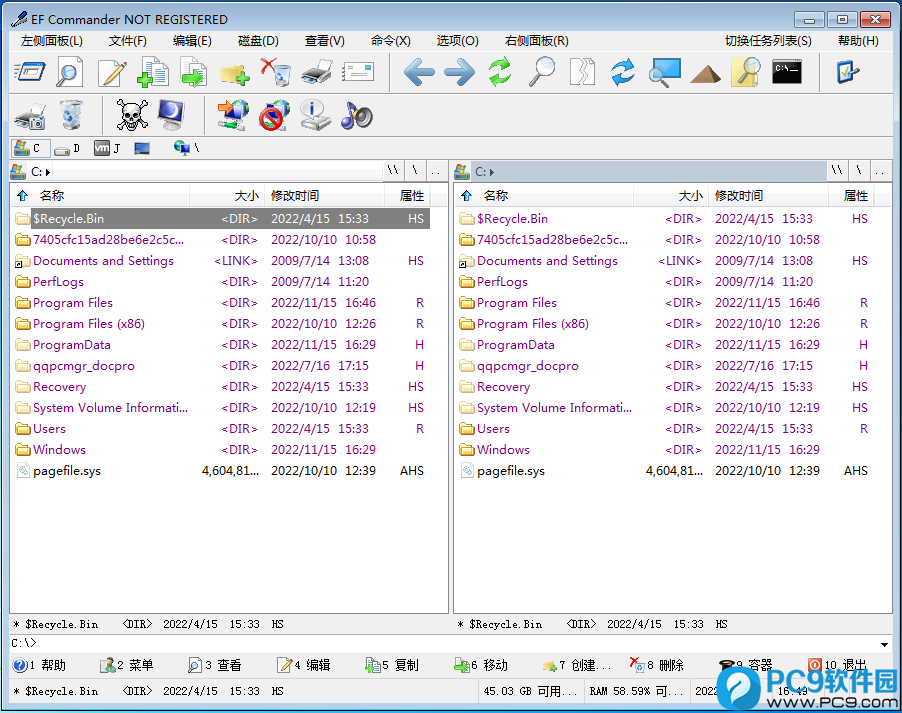The height and width of the screenshot is (713, 902).
Task: Click the 2 菜单 function key button
Action: point(127,666)
